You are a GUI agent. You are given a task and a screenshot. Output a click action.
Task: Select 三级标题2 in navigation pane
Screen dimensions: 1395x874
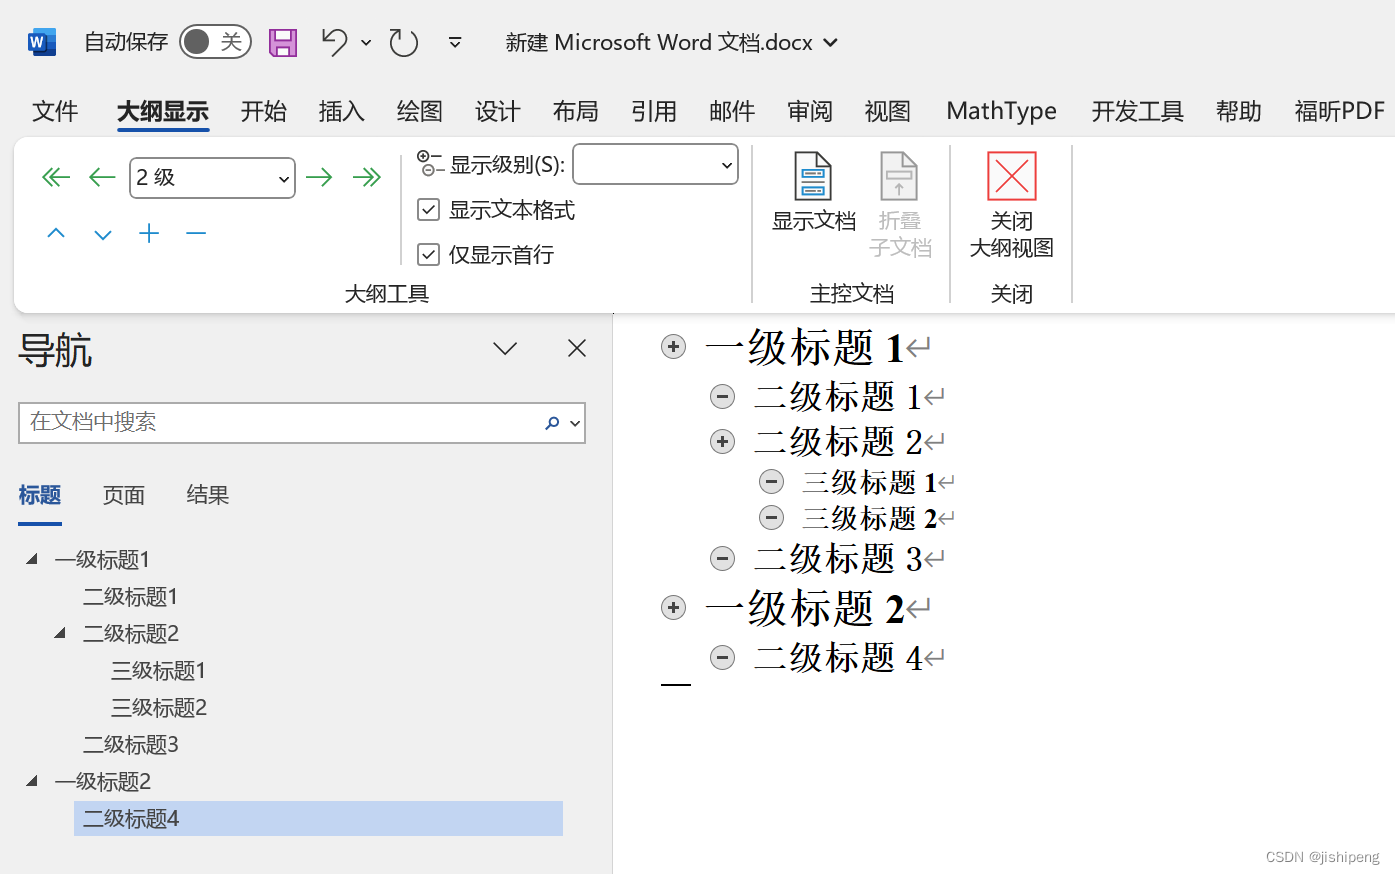click(159, 708)
